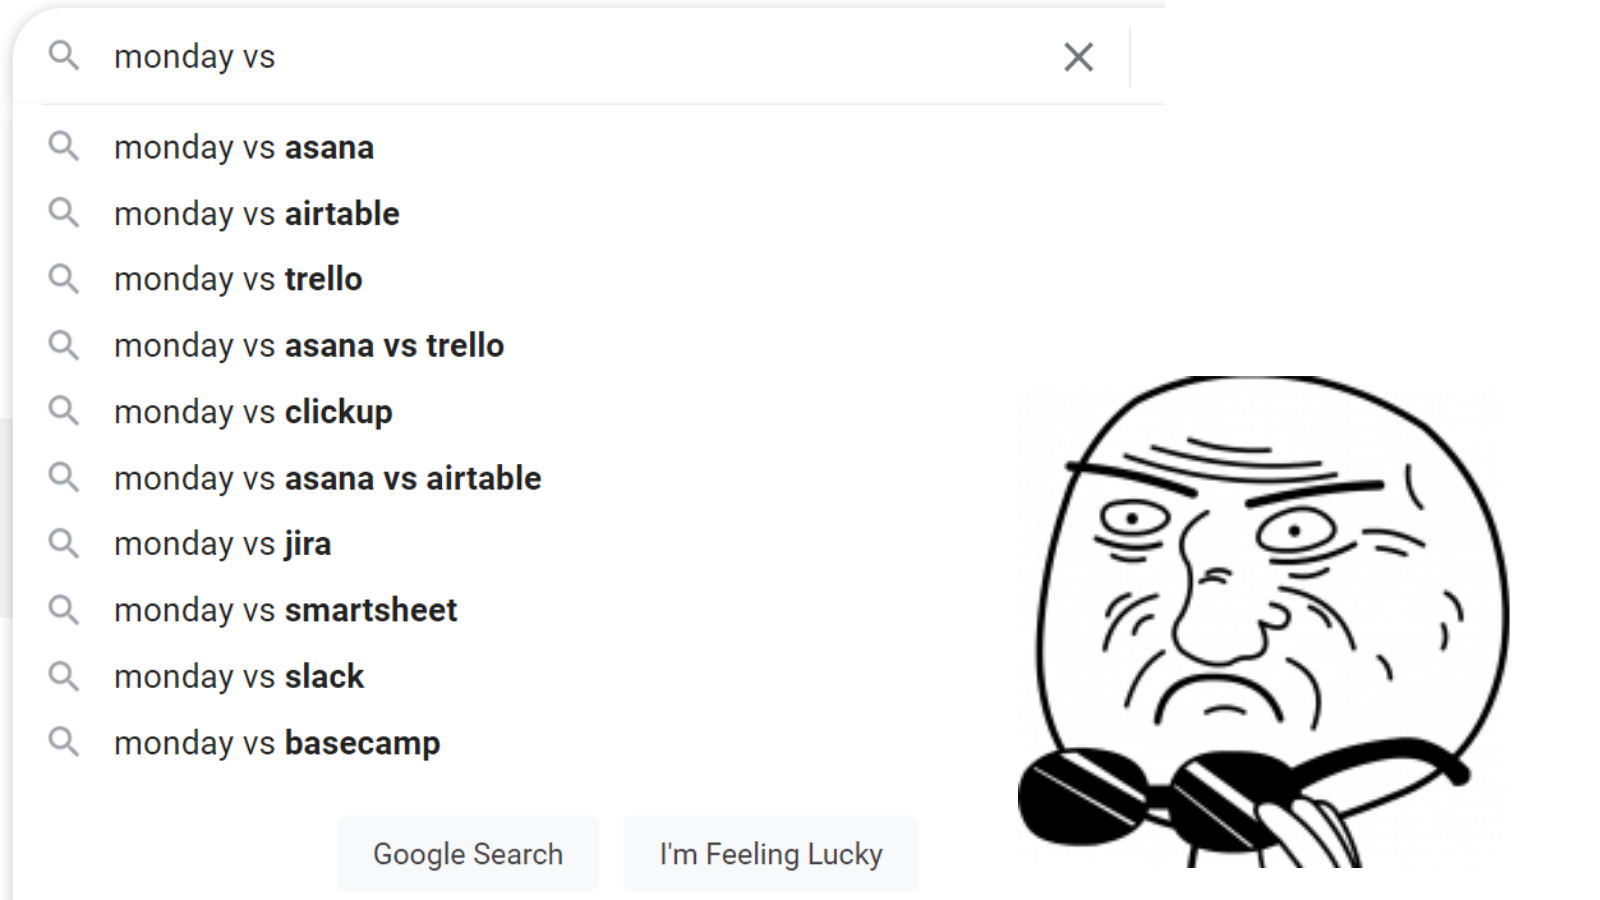Click the magnifier icon in the search box
Screen dimensions: 1600x900
tap(64, 56)
